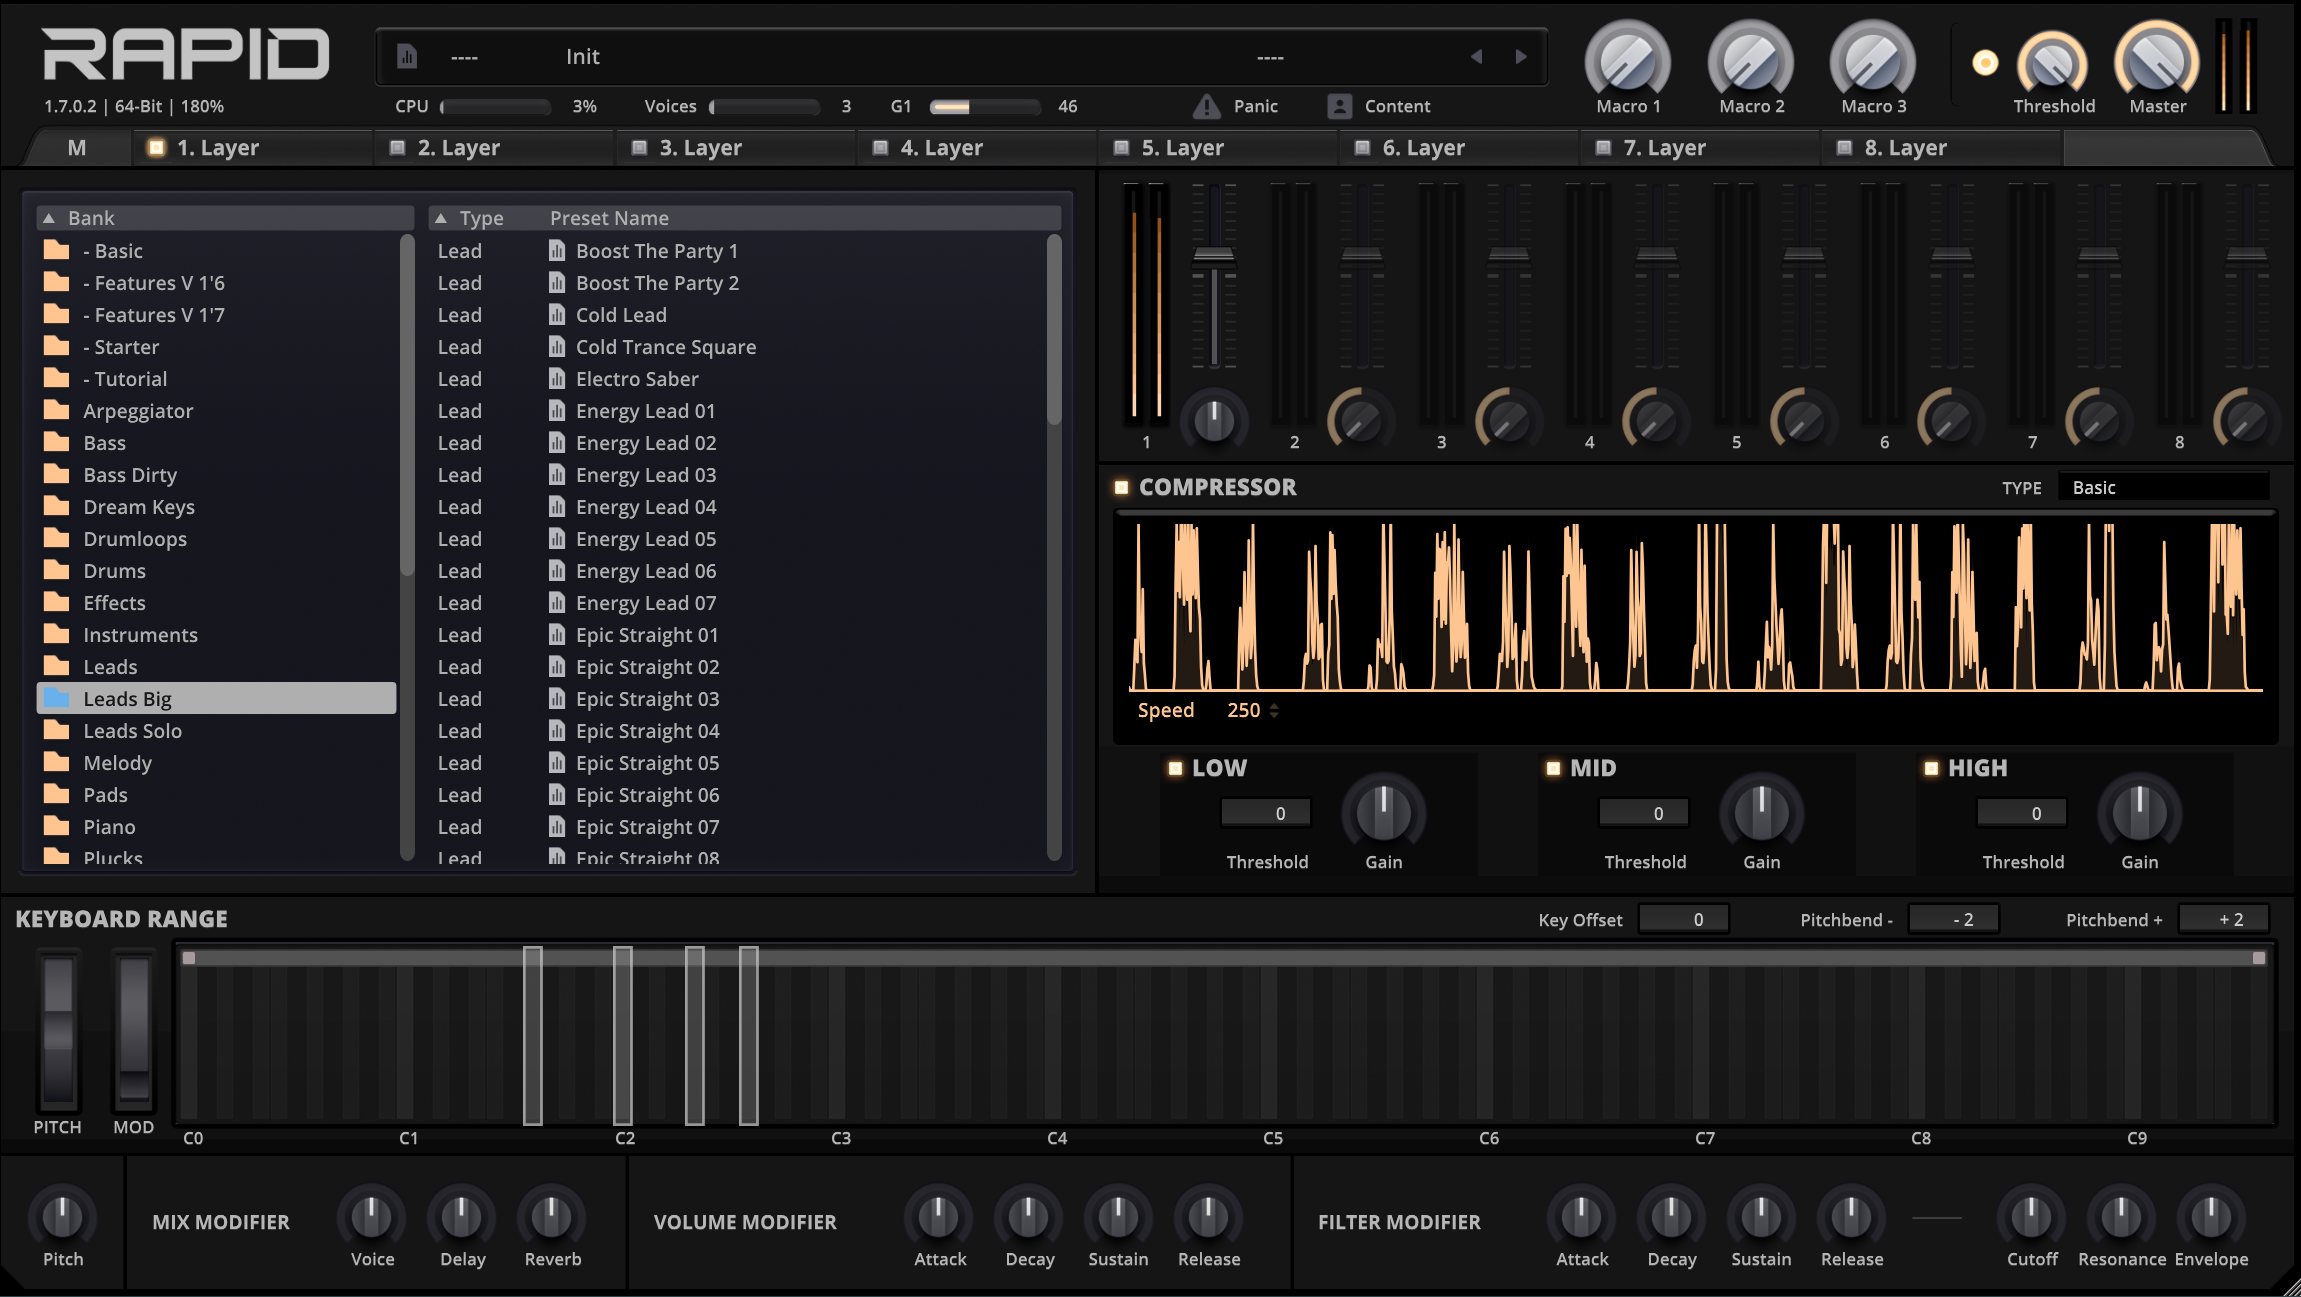Enable layer 2 with its square toggle

397,148
